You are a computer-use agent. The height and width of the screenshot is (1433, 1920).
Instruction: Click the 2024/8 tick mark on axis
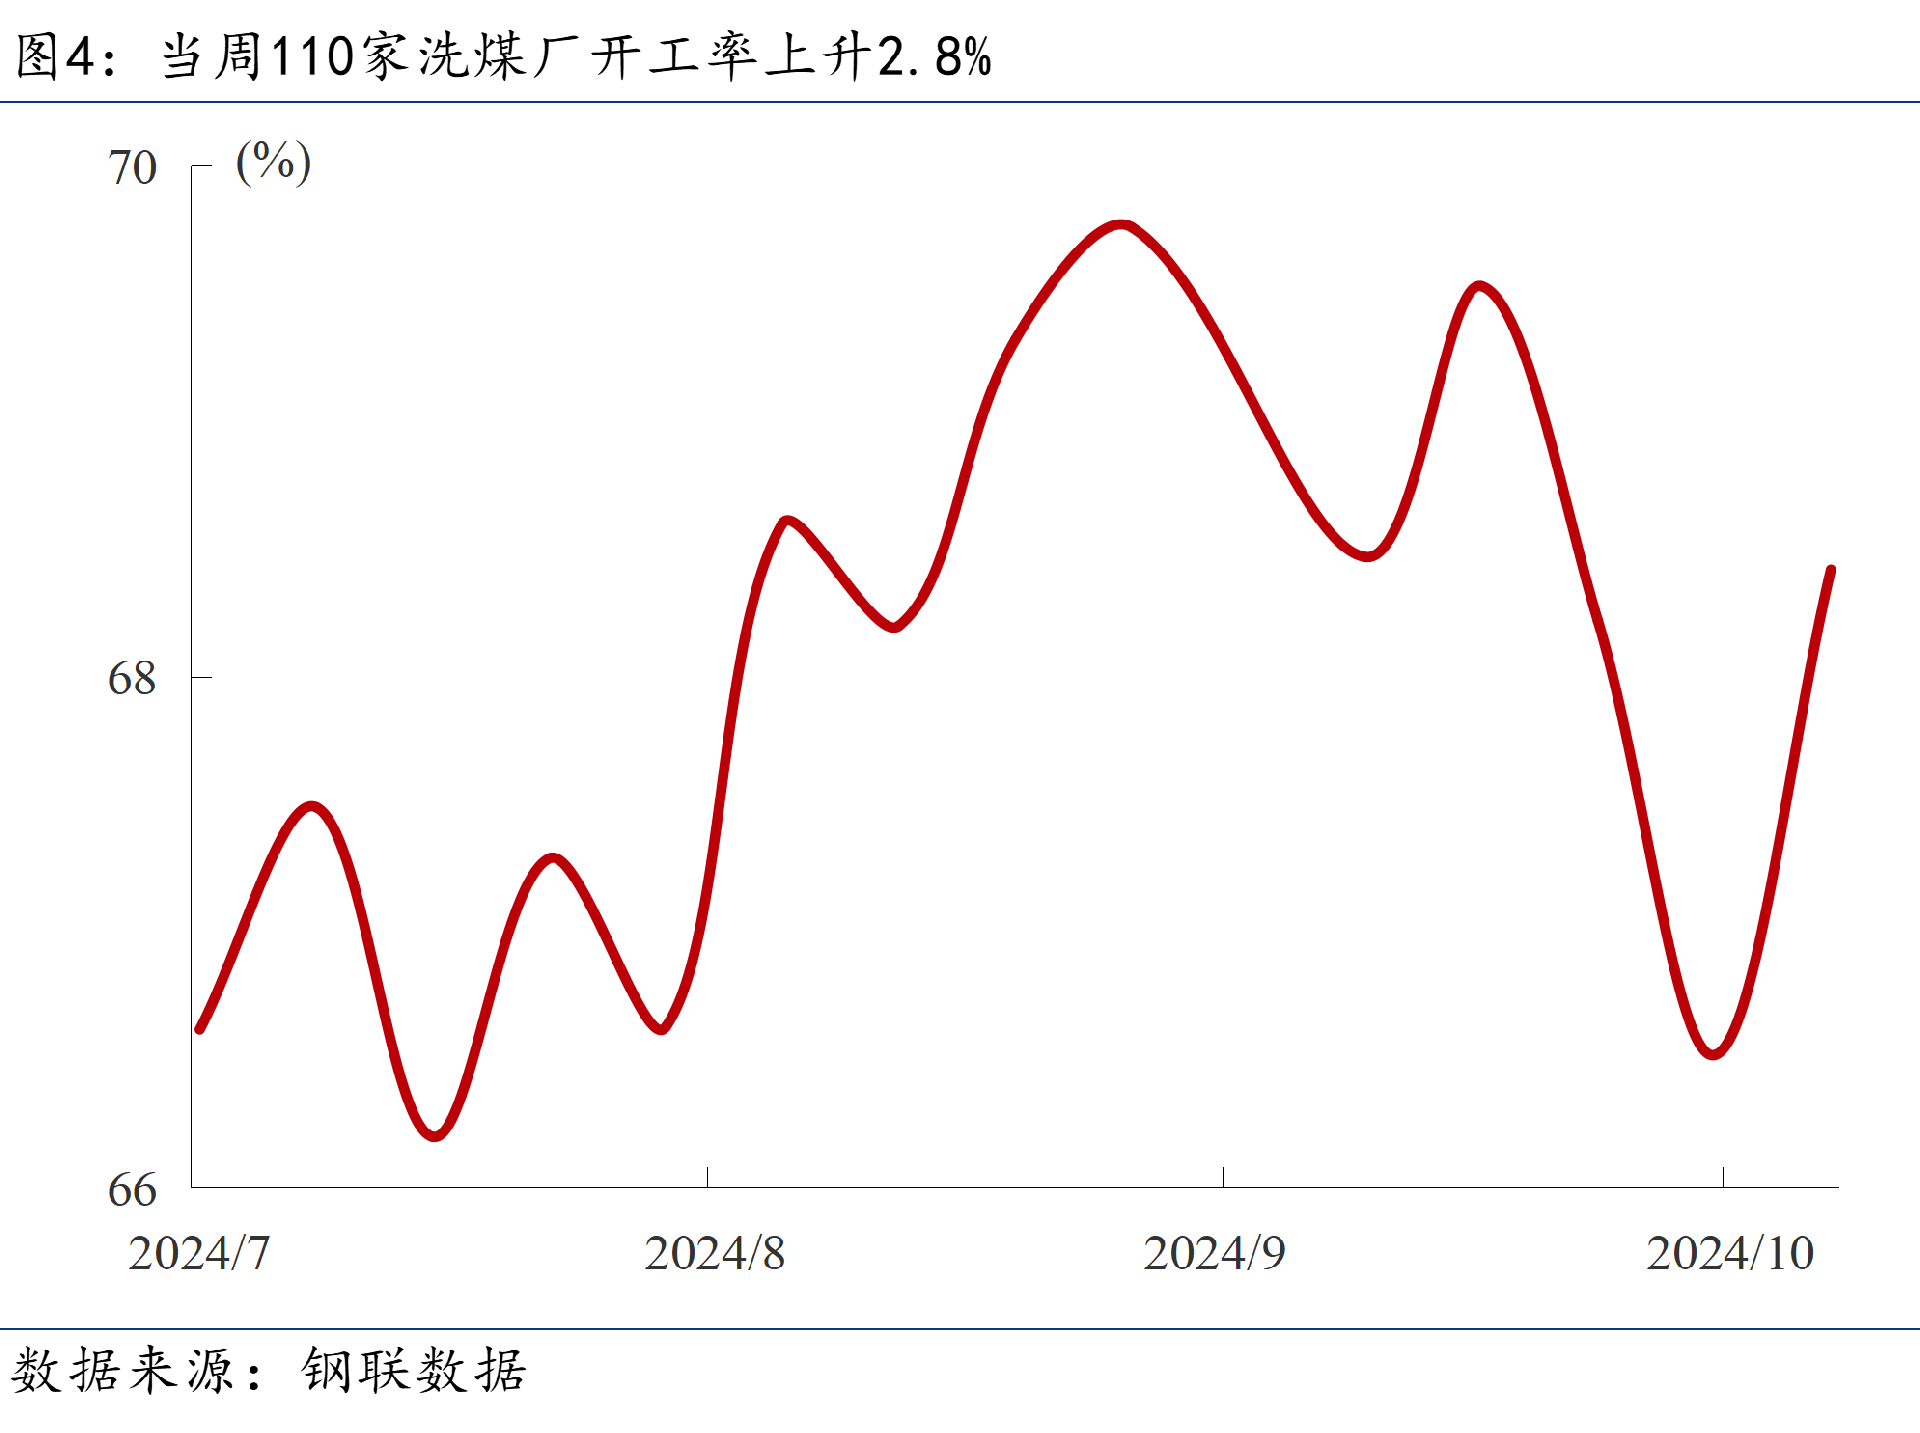click(708, 1177)
